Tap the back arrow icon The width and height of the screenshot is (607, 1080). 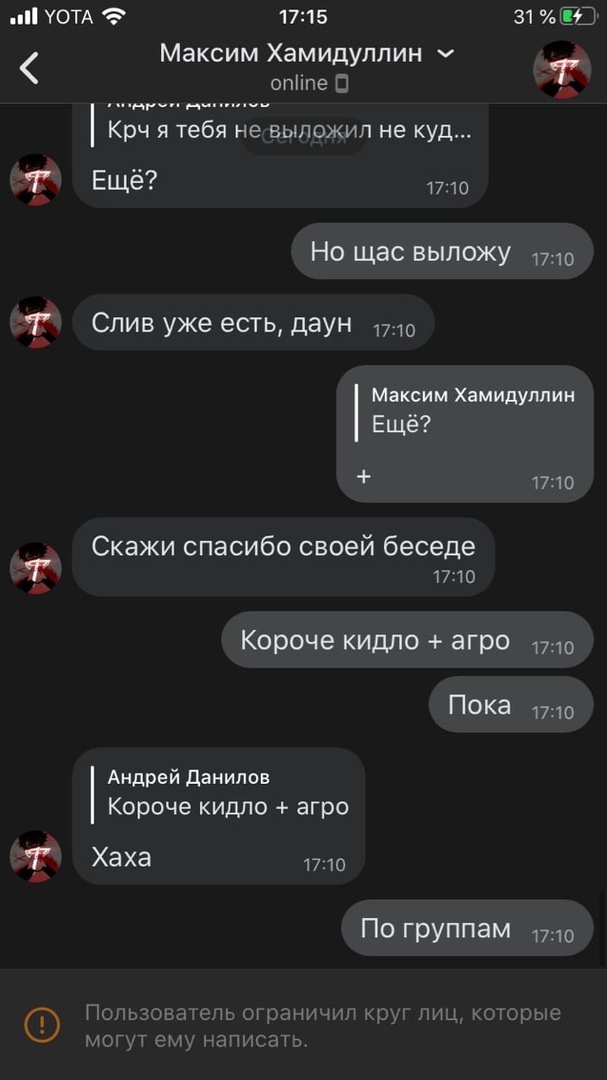[x=29, y=68]
